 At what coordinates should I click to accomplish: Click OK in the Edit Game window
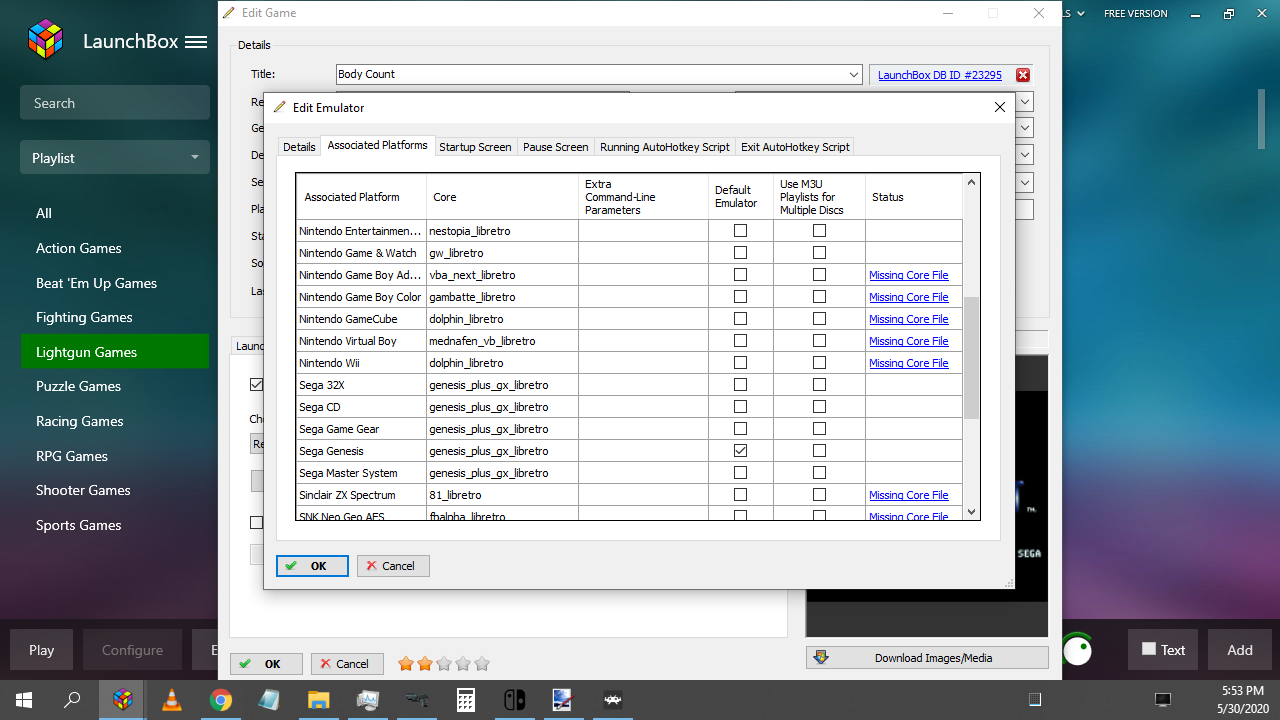click(x=267, y=664)
